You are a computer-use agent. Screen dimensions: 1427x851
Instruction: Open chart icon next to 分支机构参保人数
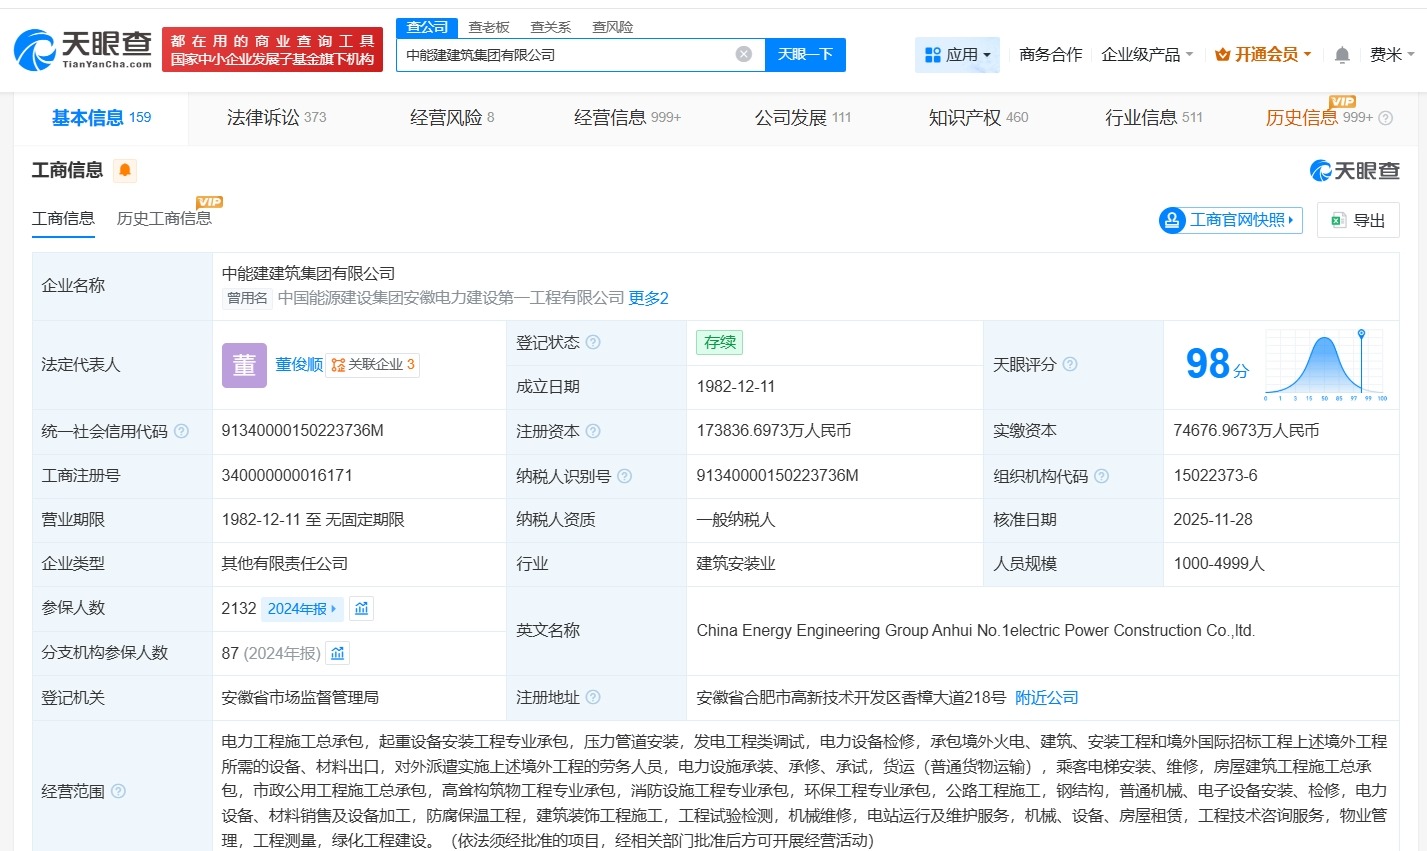(338, 653)
